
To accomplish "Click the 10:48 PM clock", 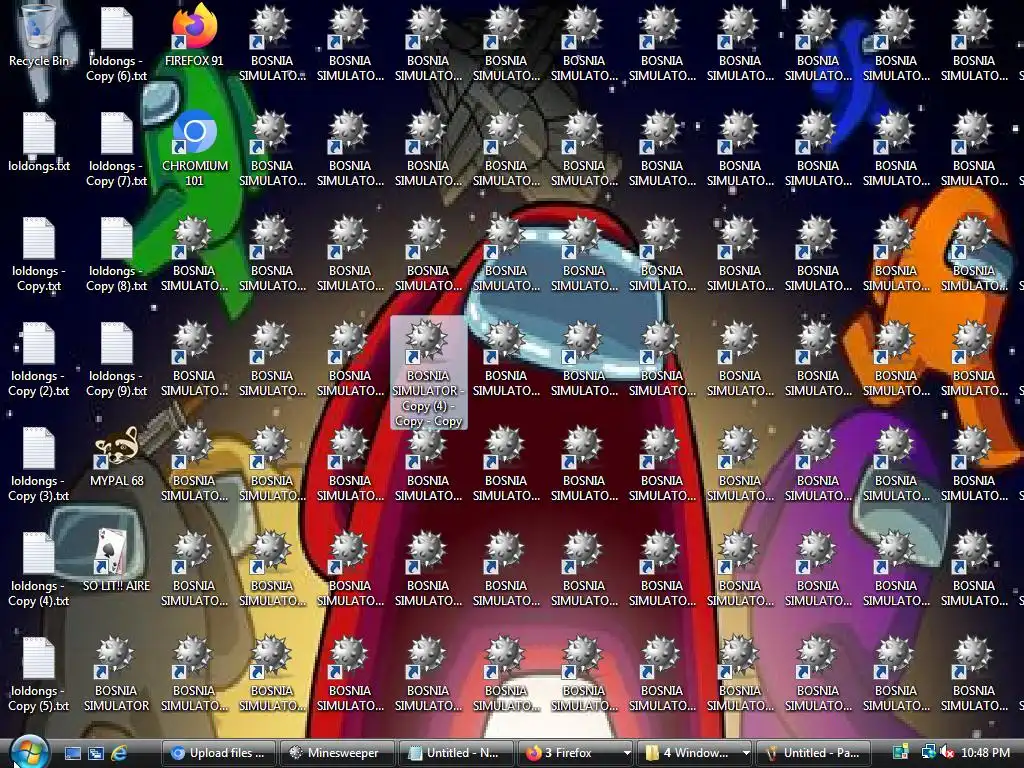I will coord(985,753).
